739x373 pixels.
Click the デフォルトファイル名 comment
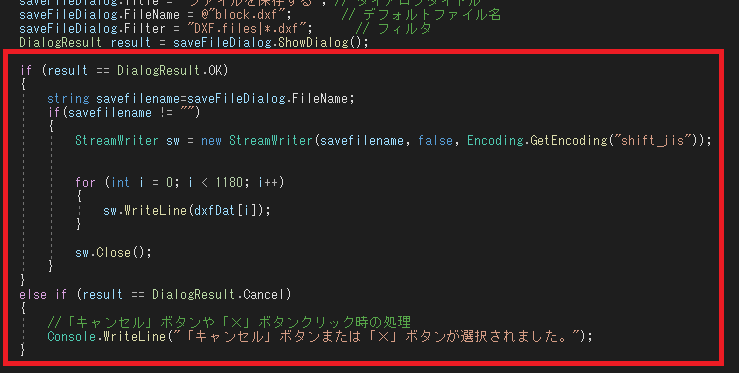click(421, 15)
